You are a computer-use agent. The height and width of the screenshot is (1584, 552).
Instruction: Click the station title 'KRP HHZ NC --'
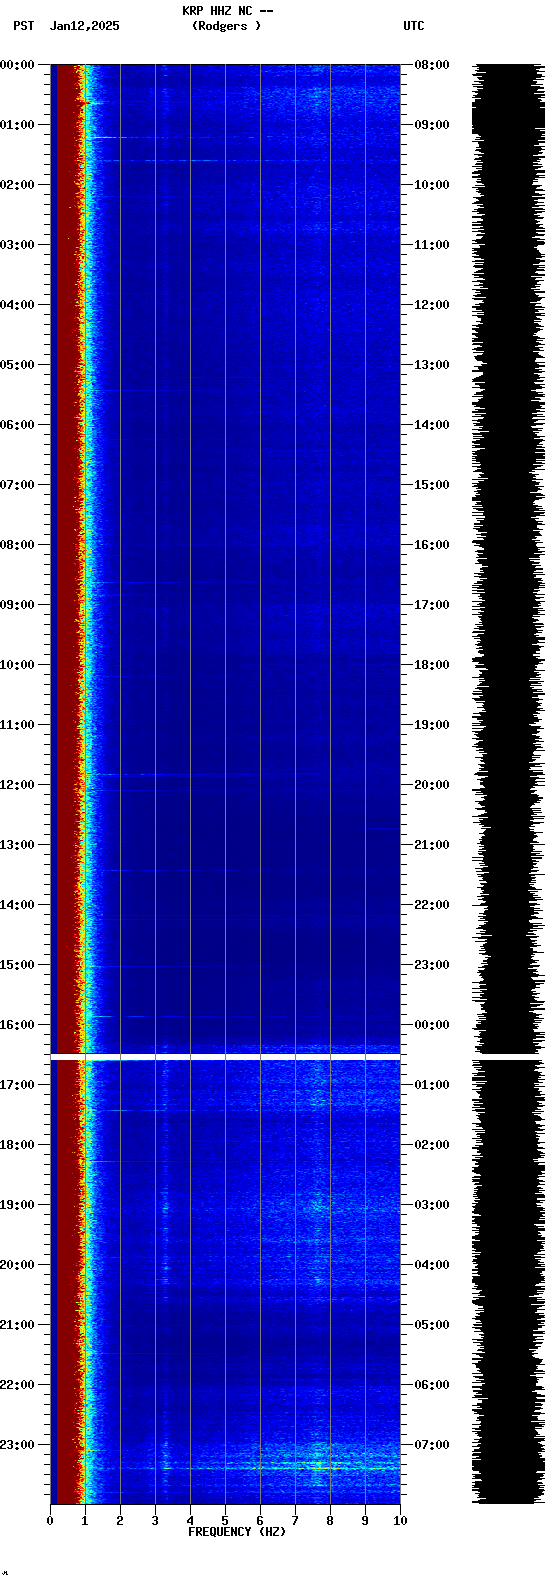pos(228,11)
